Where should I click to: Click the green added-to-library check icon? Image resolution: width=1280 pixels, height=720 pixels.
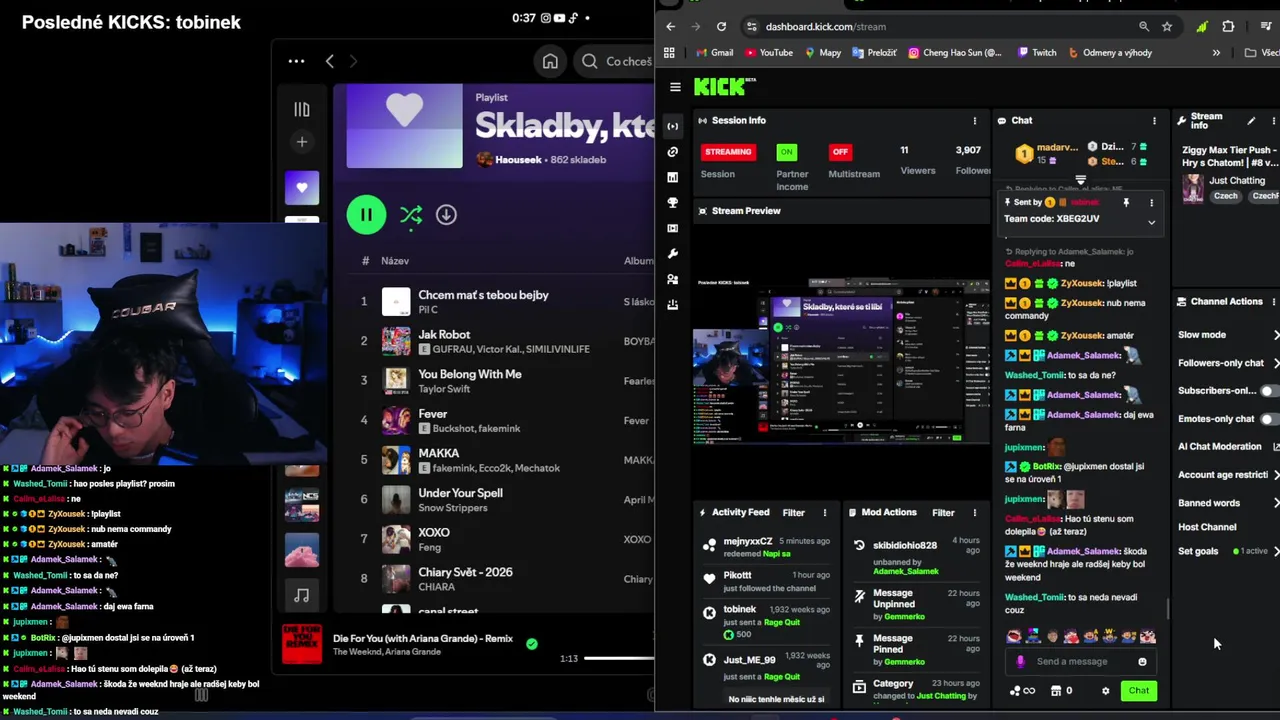point(532,644)
